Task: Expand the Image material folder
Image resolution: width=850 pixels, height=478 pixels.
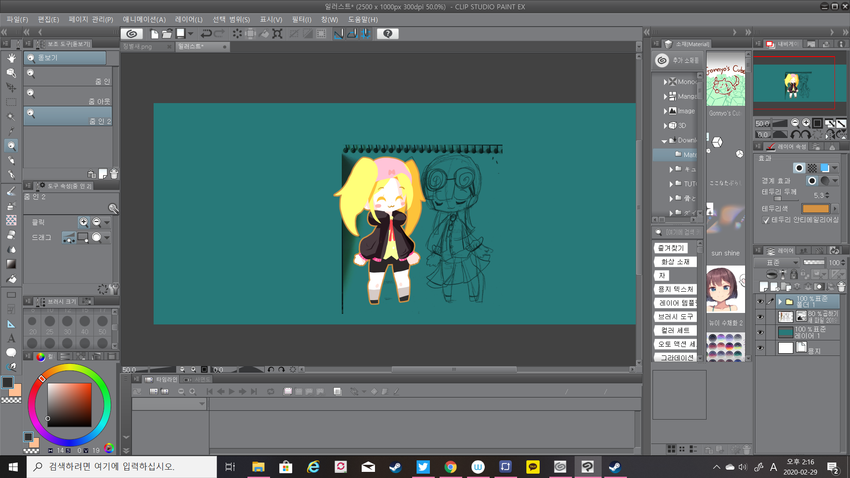Action: click(665, 111)
